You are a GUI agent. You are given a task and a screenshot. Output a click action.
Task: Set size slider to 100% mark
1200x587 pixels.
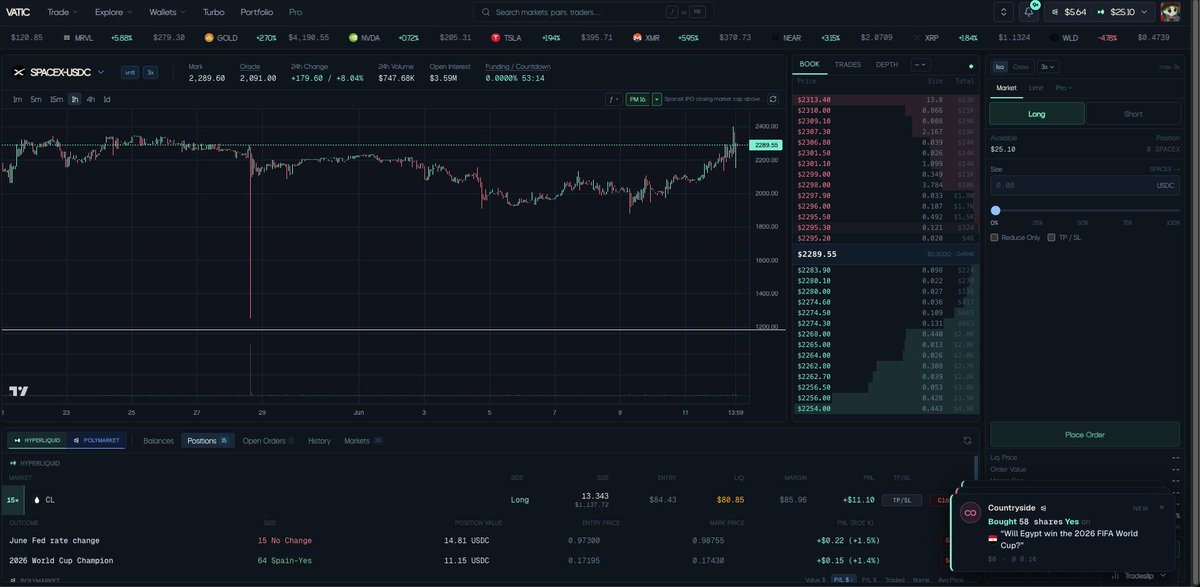click(1174, 222)
